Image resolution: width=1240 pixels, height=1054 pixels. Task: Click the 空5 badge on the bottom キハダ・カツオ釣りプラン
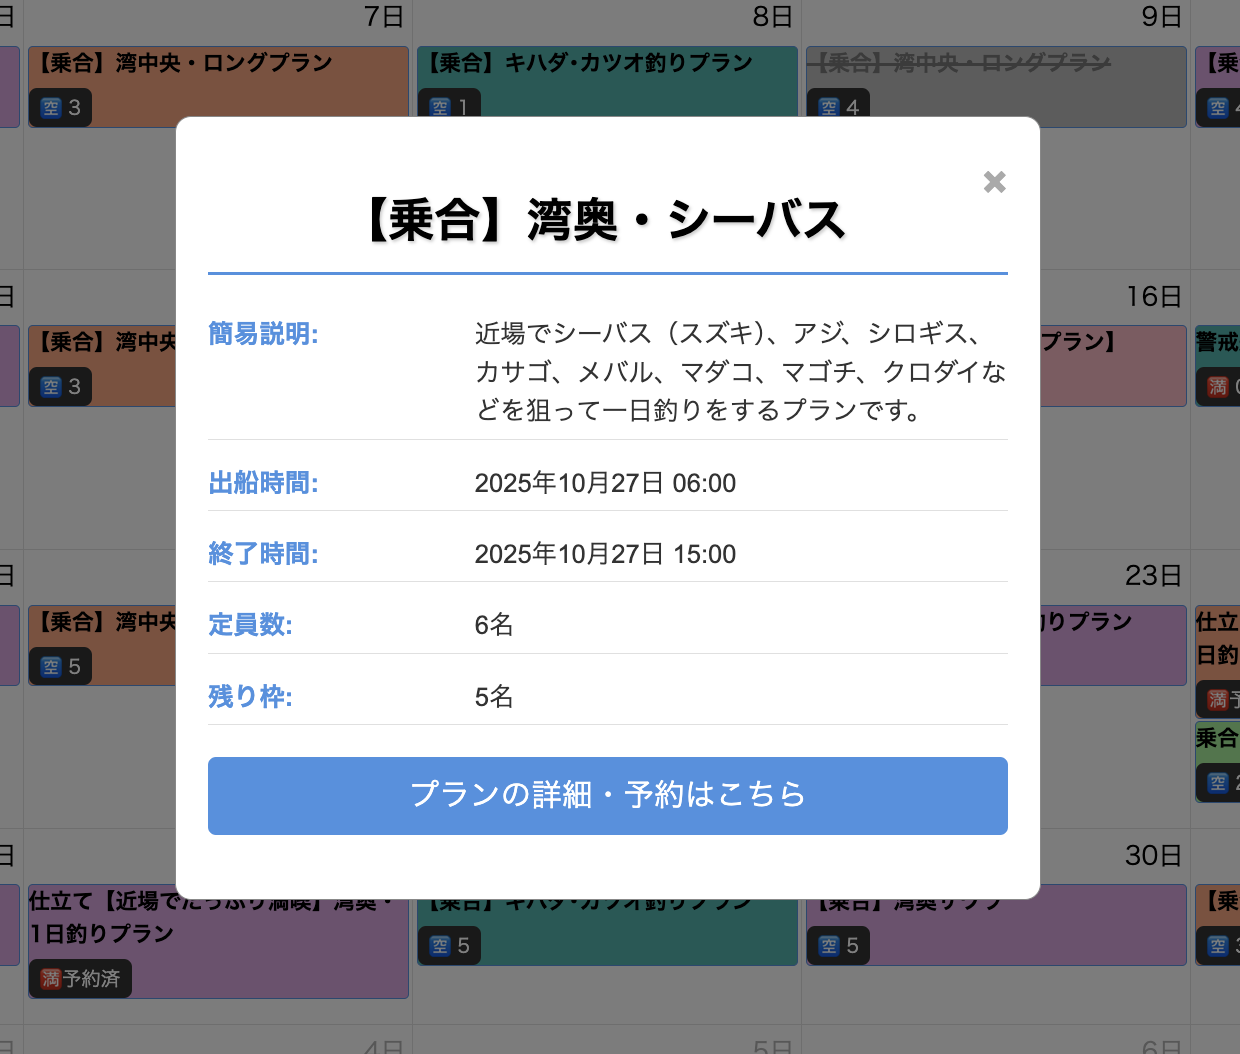coord(449,945)
